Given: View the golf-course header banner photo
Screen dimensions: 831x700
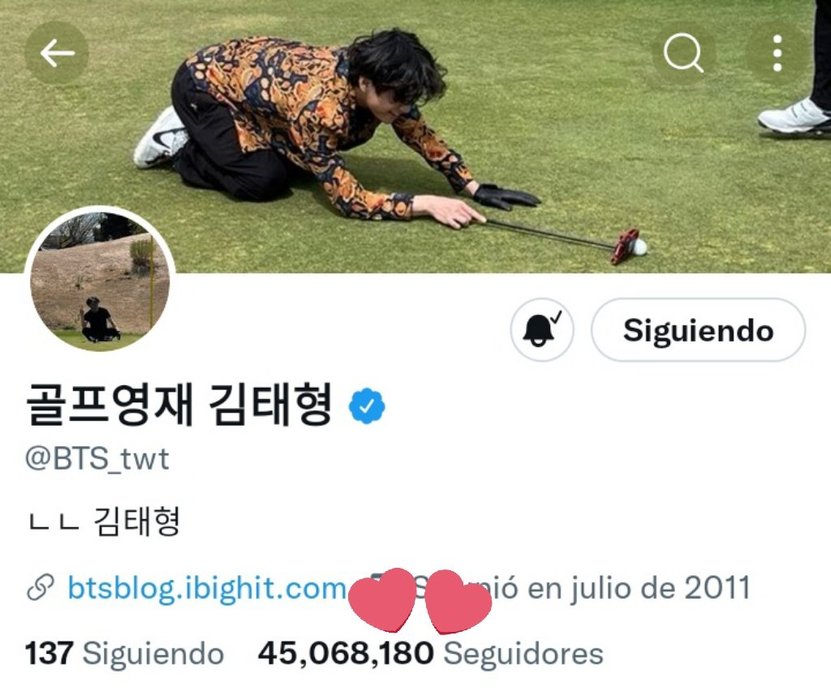Looking at the screenshot, I should click(x=416, y=136).
